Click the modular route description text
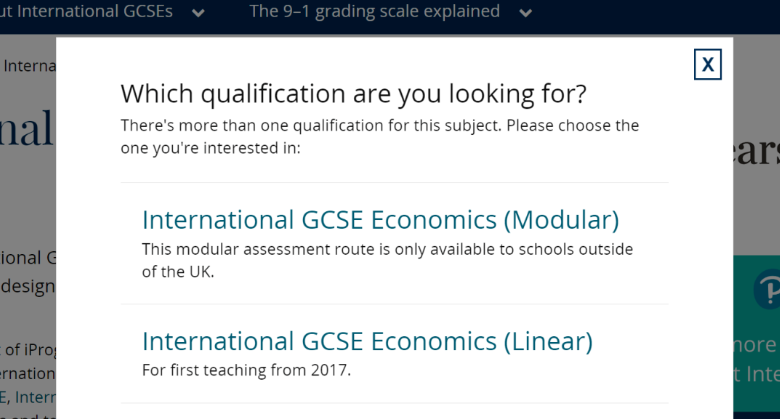The height and width of the screenshot is (419, 780). click(388, 260)
